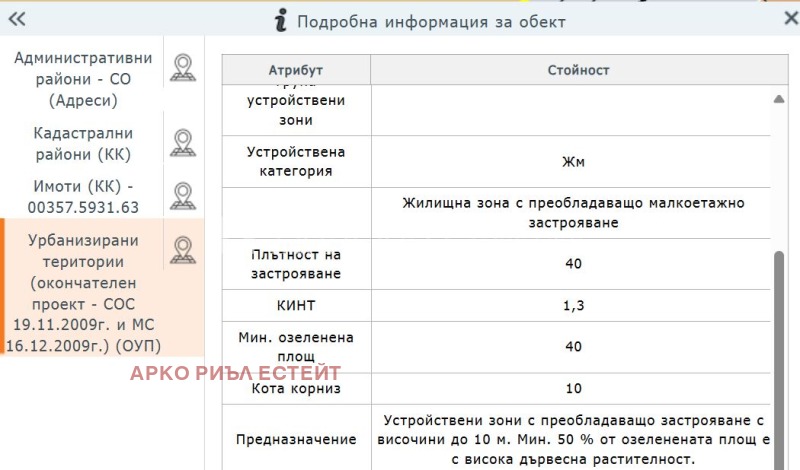The image size is (800, 470).
Task: Click the Стойност column header
Action: click(578, 71)
